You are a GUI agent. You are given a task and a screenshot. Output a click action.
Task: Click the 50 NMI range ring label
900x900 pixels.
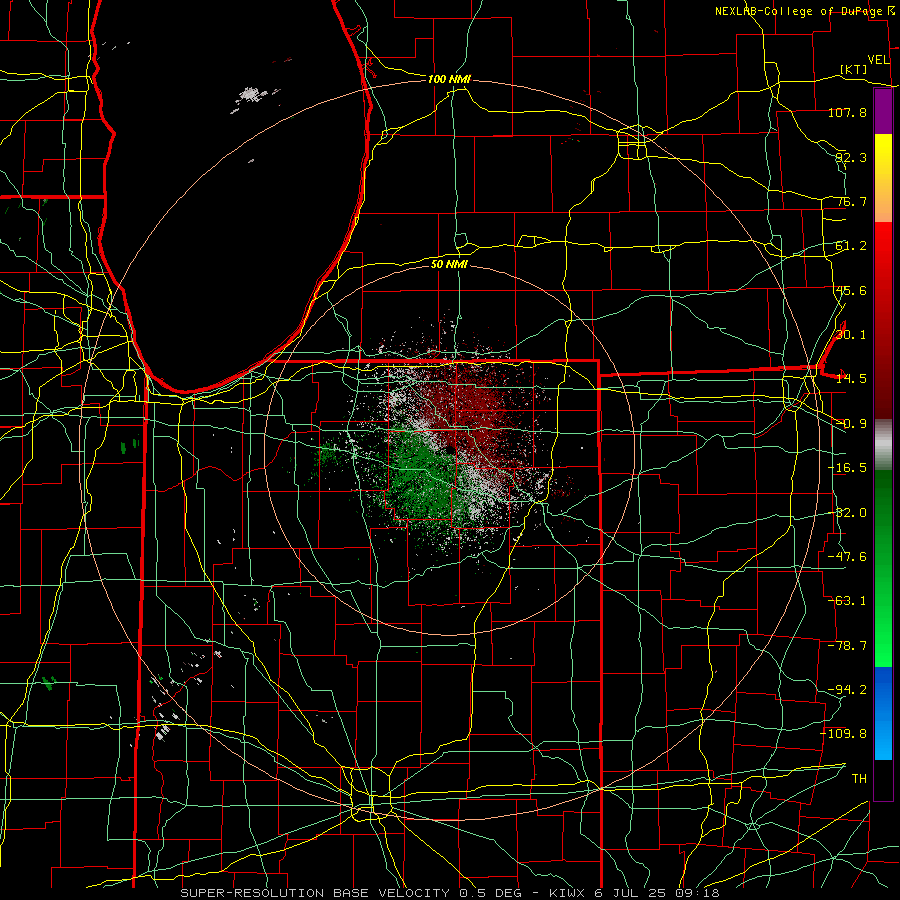449,264
